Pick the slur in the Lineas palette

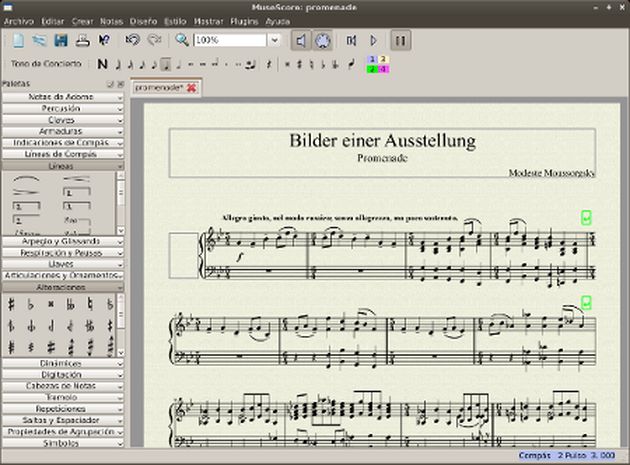click(x=26, y=179)
